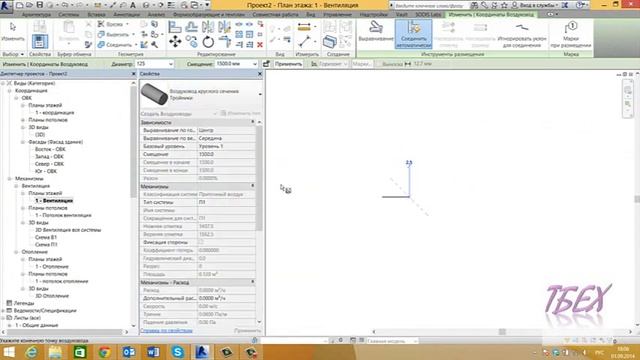Collapse the Механизмы properties group
Image resolution: width=640 pixels, height=360 pixels.
(252, 186)
